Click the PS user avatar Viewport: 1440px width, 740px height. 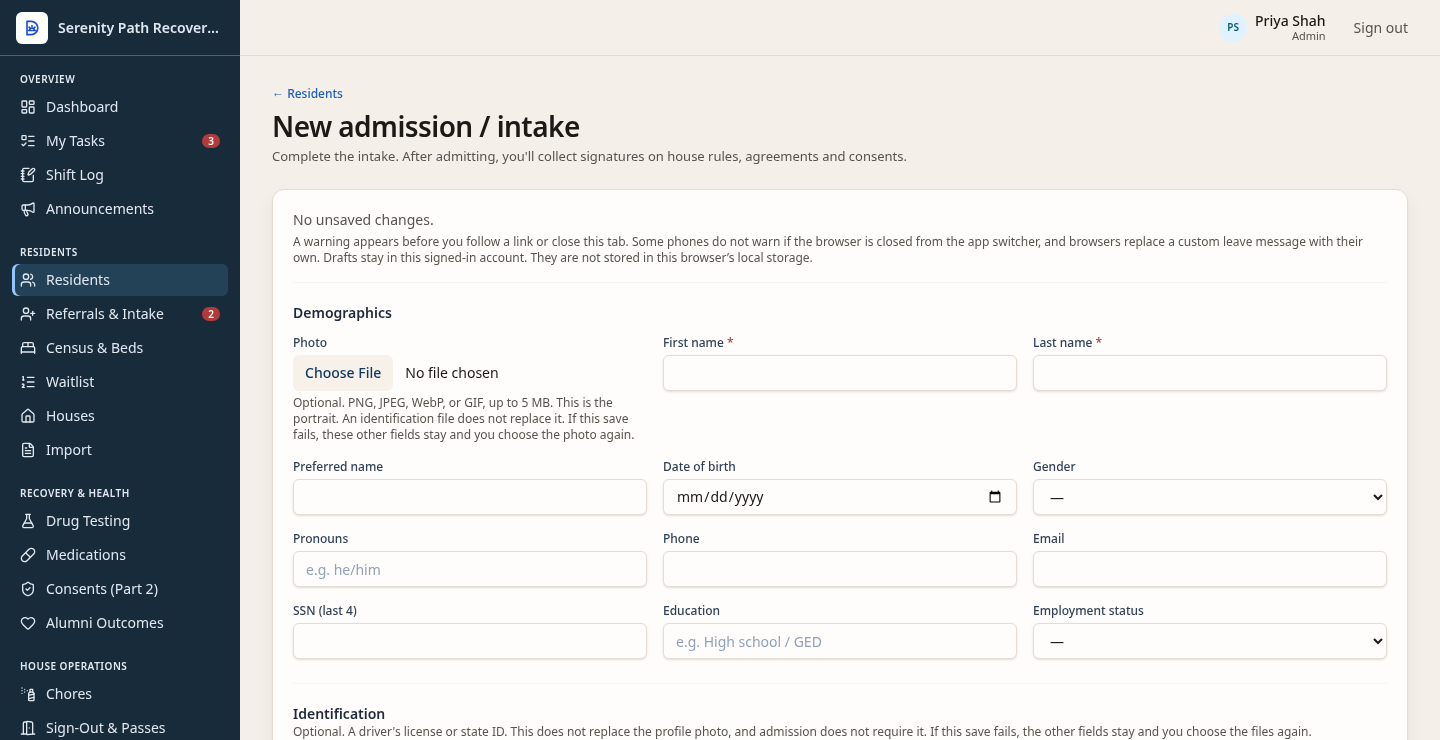coord(1233,27)
